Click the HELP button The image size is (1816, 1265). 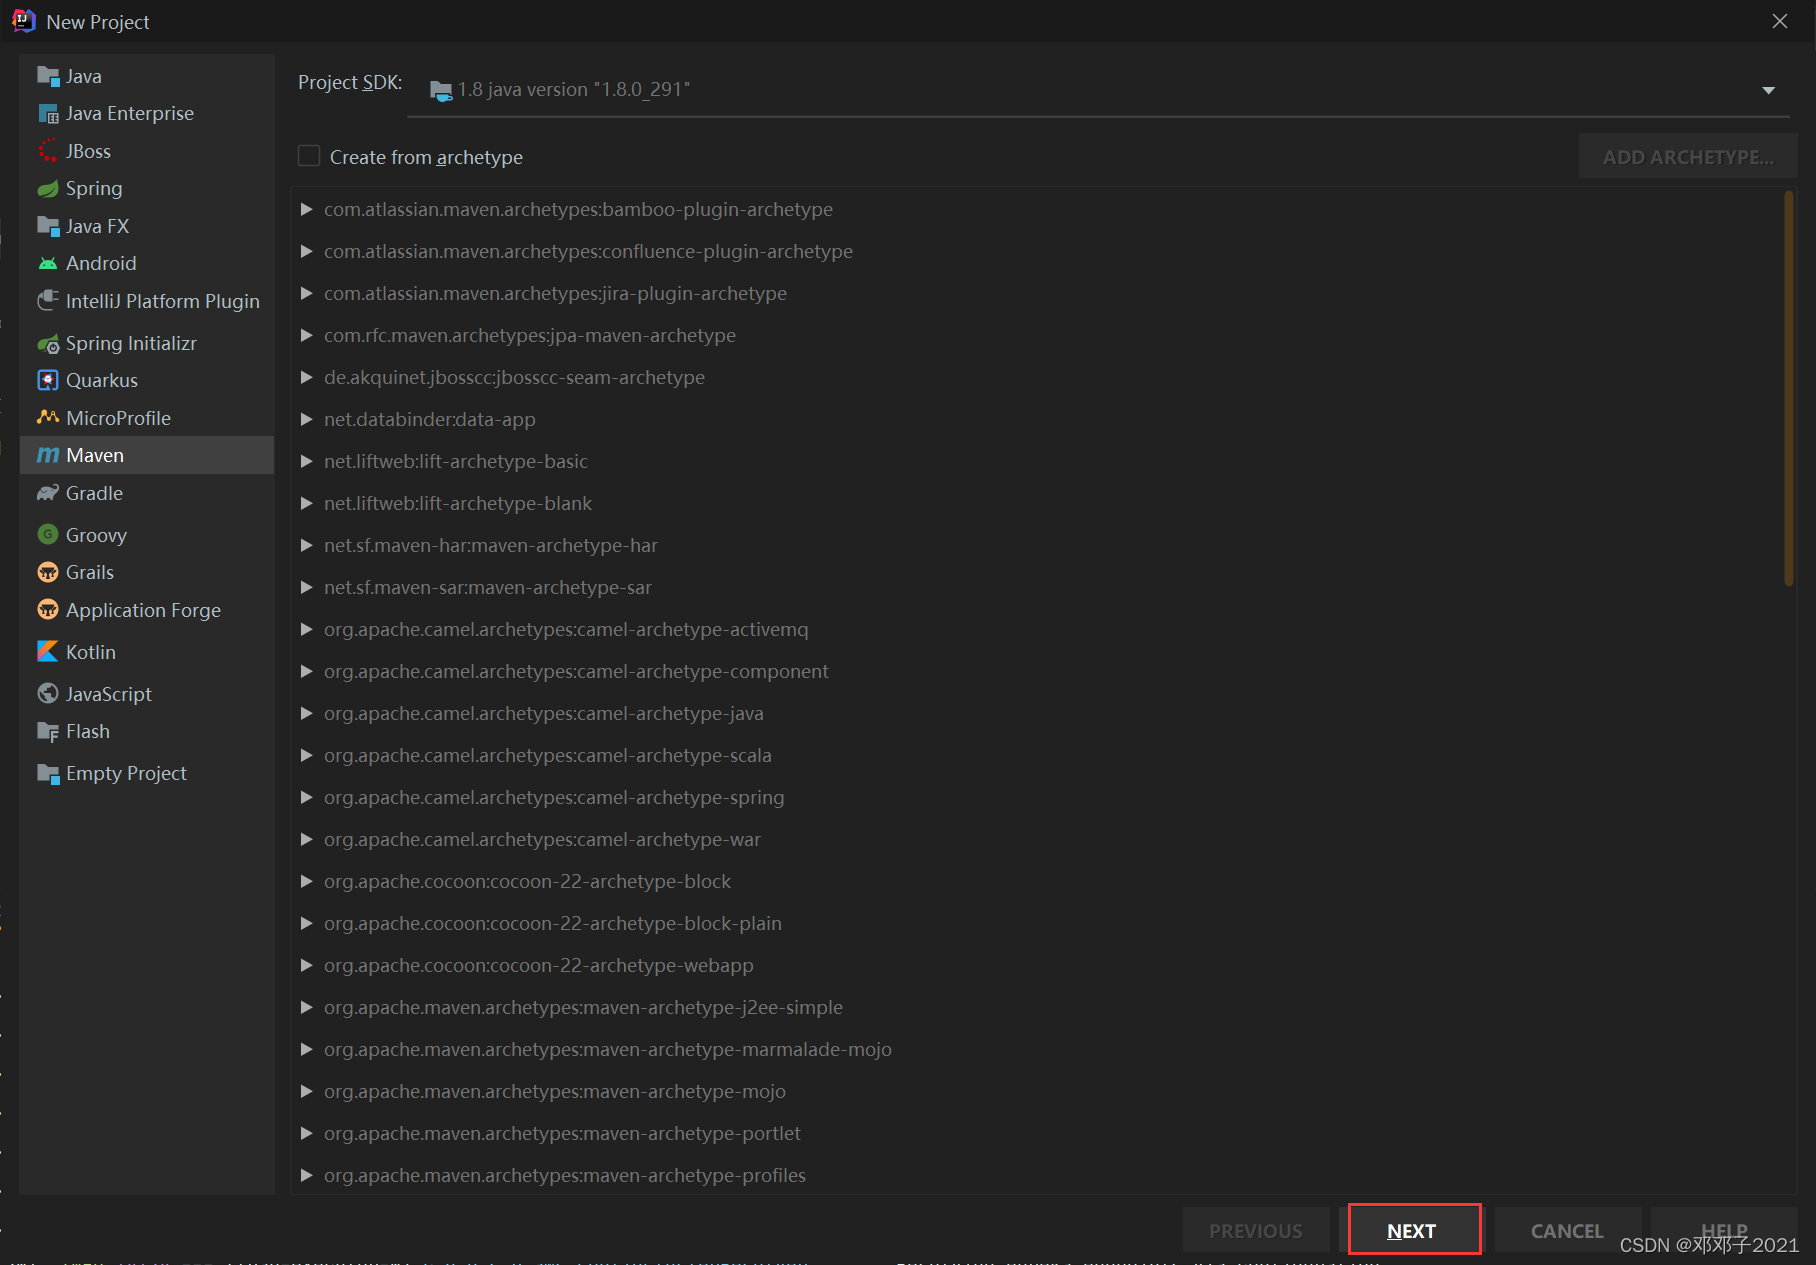click(x=1724, y=1230)
